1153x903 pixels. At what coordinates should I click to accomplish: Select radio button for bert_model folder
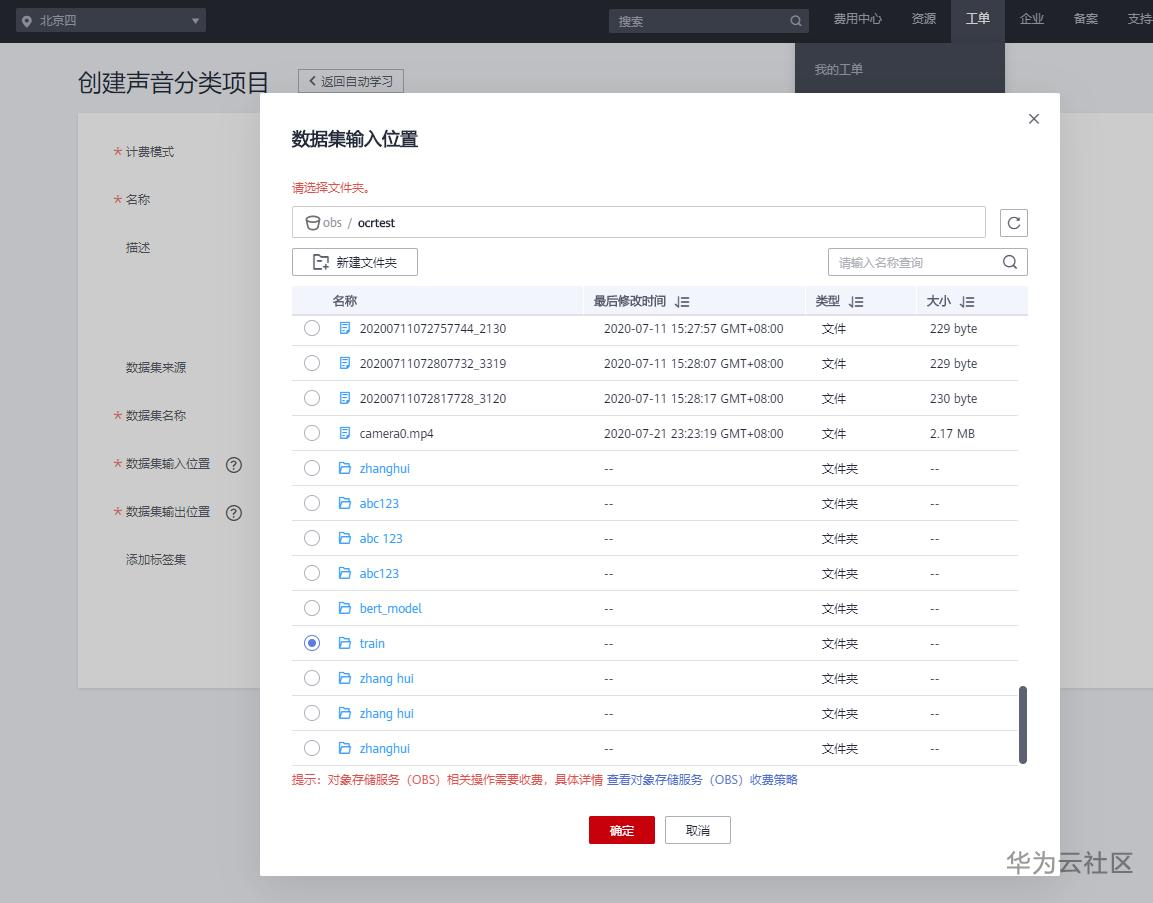coord(312,608)
